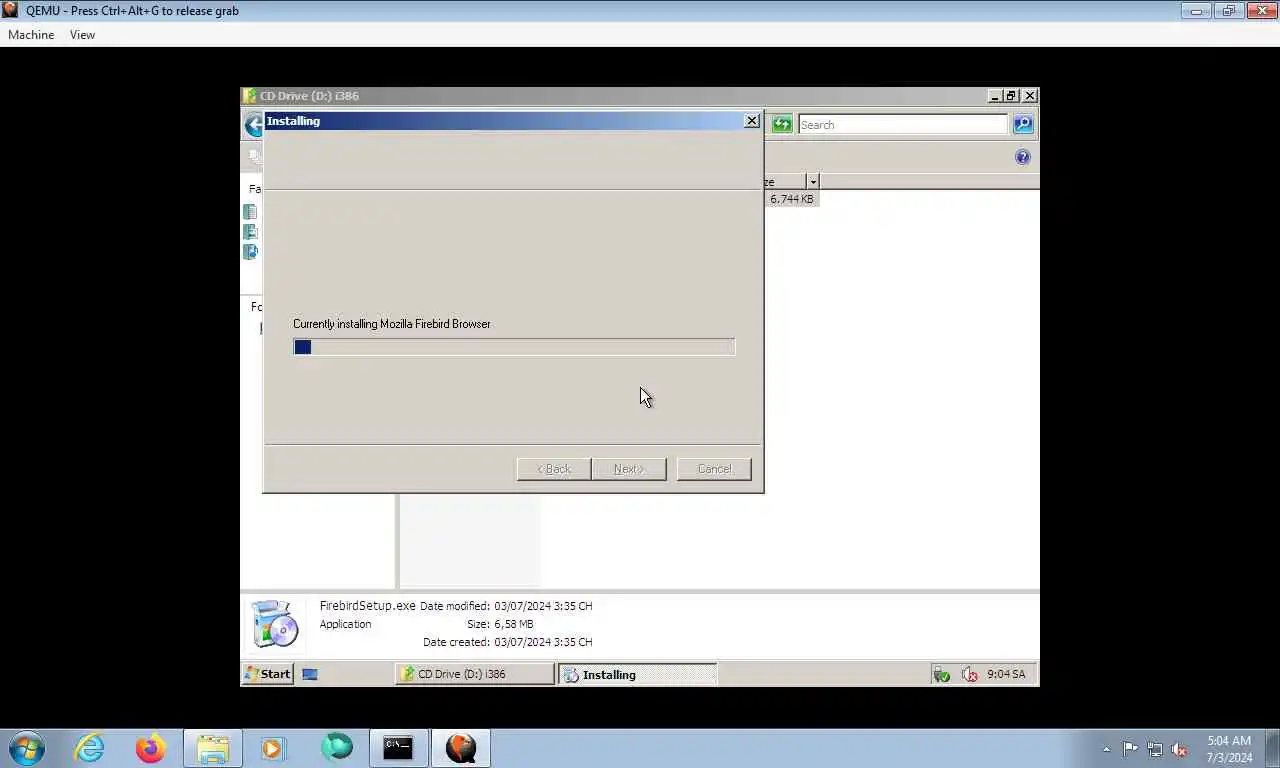Open Explorer help with the question mark
Viewport: 1280px width, 768px height.
[1022, 157]
